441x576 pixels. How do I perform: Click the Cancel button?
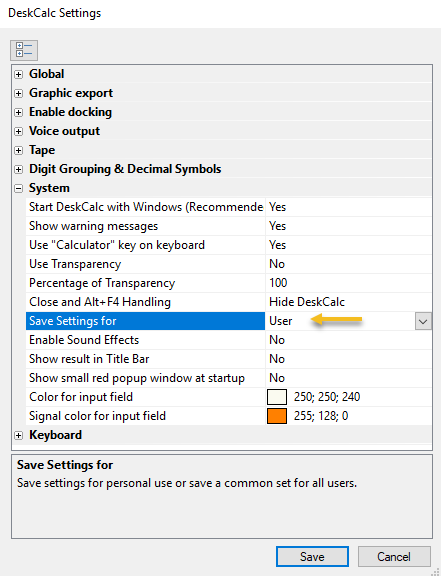click(394, 557)
